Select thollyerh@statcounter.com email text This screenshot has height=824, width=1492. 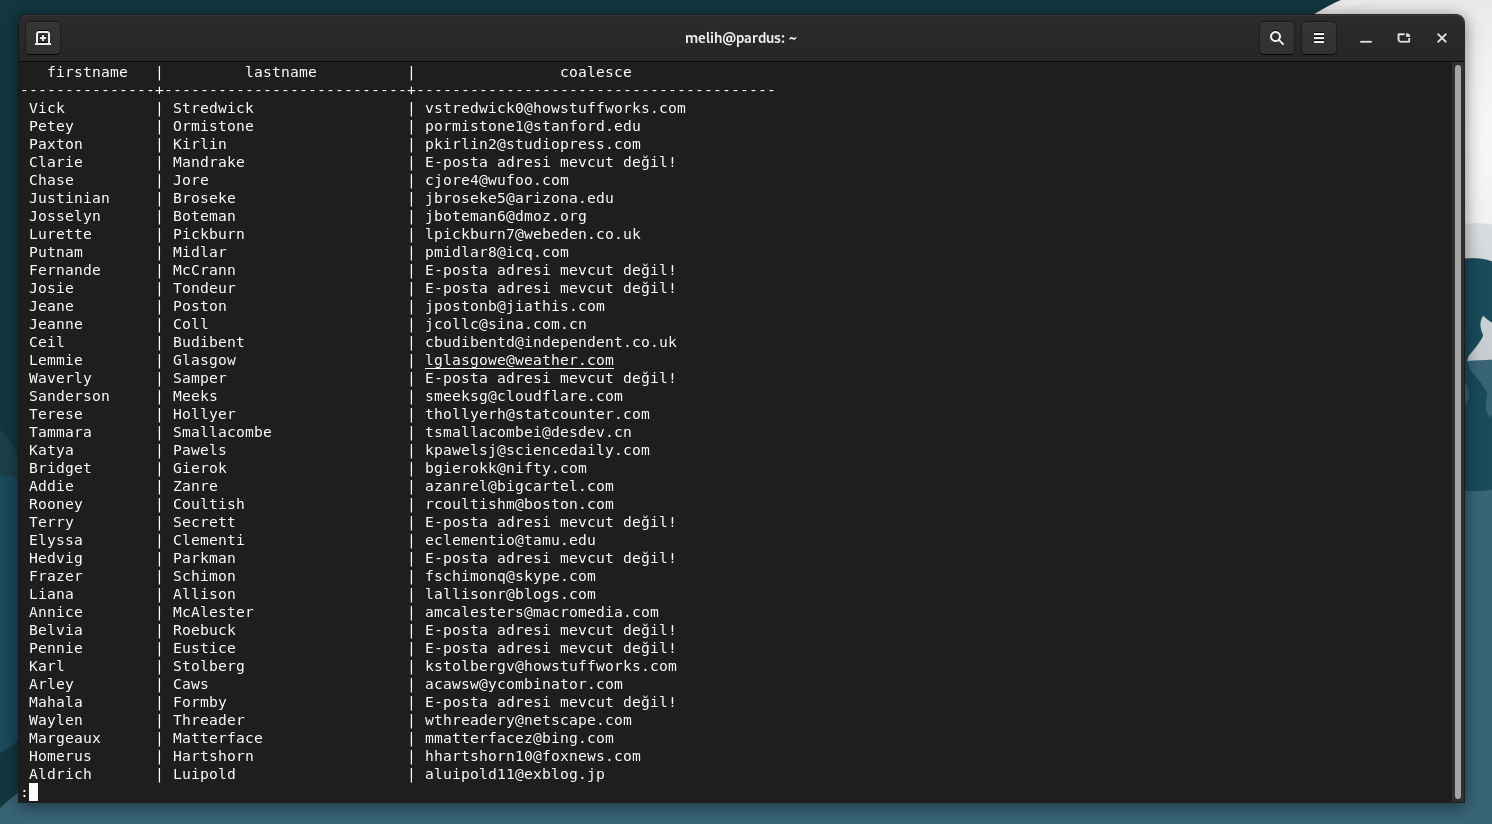coord(537,414)
